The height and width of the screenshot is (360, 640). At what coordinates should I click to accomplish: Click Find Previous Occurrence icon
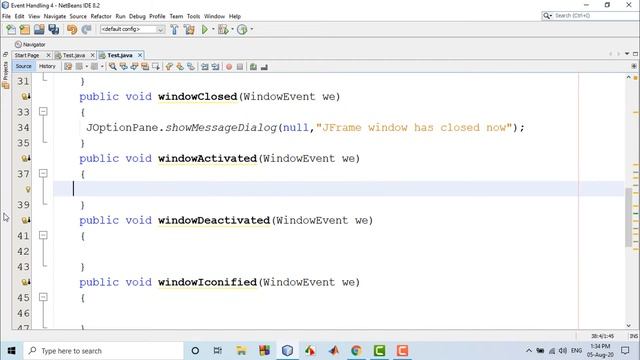[123, 67]
